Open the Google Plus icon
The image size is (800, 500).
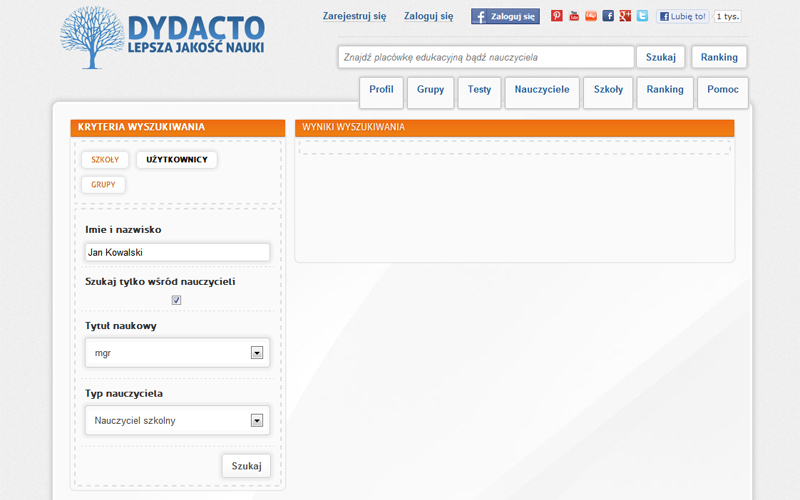pyautogui.click(x=625, y=16)
